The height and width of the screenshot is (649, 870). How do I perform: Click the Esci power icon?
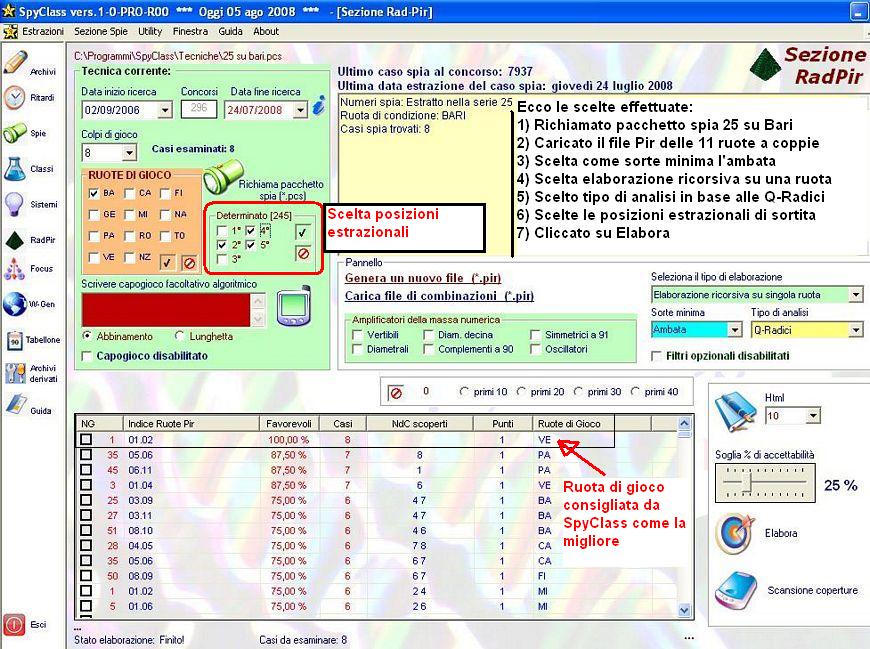tap(14, 625)
